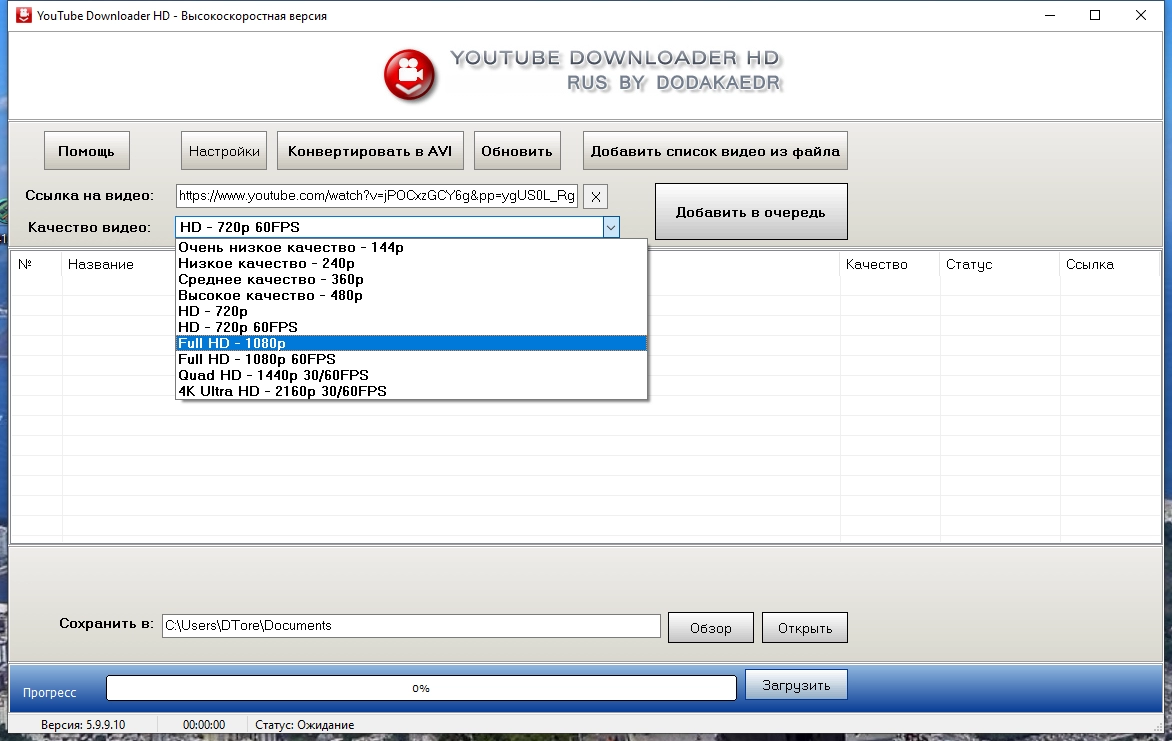Maximize the YouTube Downloader HD window

tap(1095, 15)
